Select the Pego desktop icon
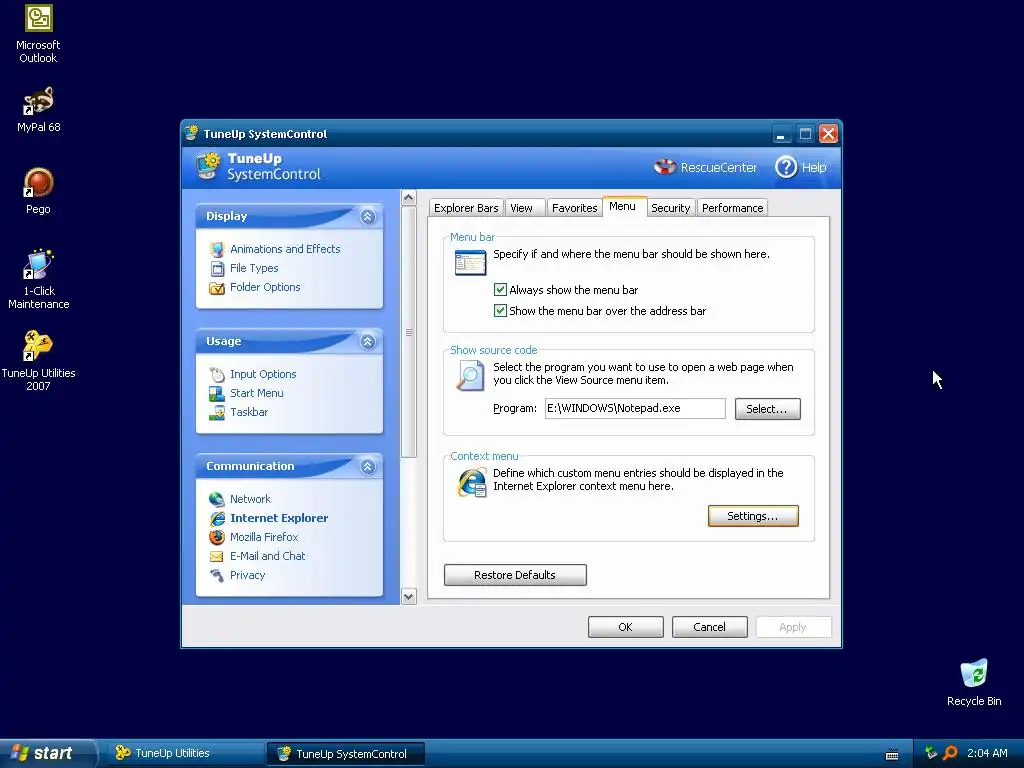The image size is (1024, 768). (x=39, y=183)
